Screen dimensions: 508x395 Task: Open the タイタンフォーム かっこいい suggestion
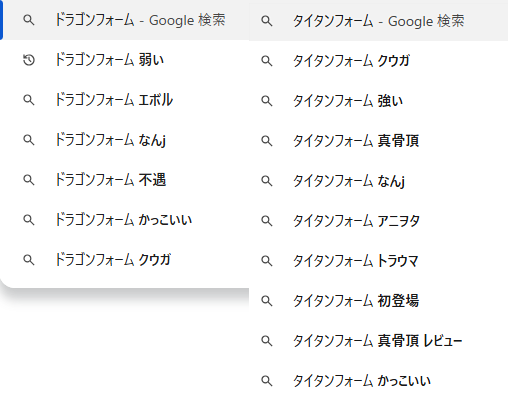[x=378, y=381]
